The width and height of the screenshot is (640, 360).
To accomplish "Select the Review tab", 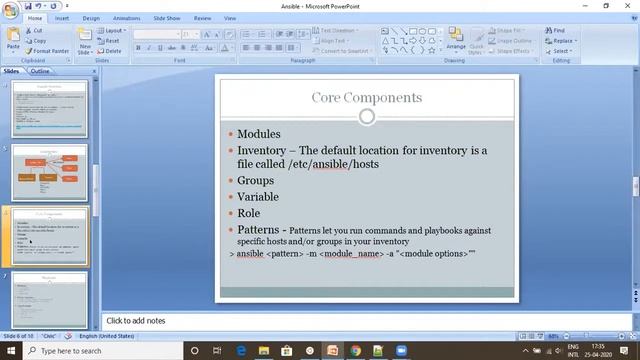I will [202, 18].
